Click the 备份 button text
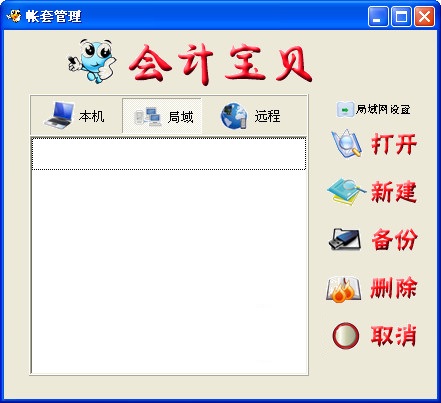Image resolution: width=441 pixels, height=403 pixels. (x=394, y=239)
